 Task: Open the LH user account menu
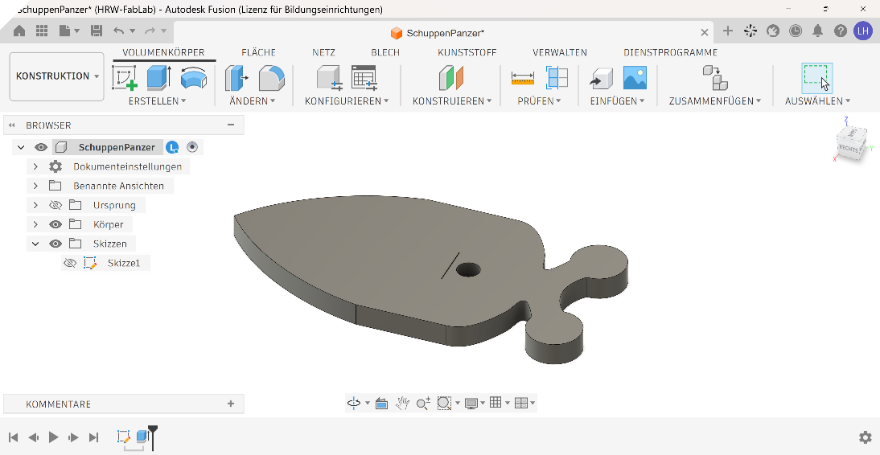coord(863,31)
